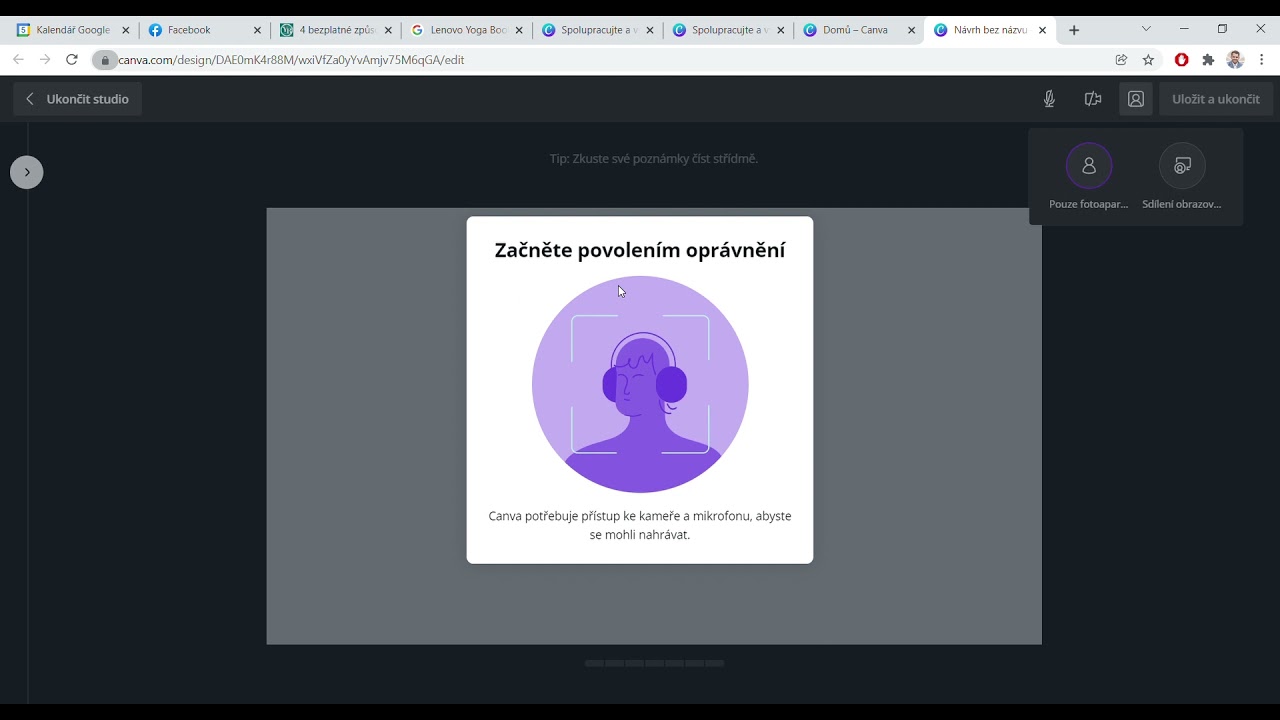This screenshot has height=720, width=1280.
Task: Close the Kalendář Google tab
Action: pyautogui.click(x=126, y=31)
